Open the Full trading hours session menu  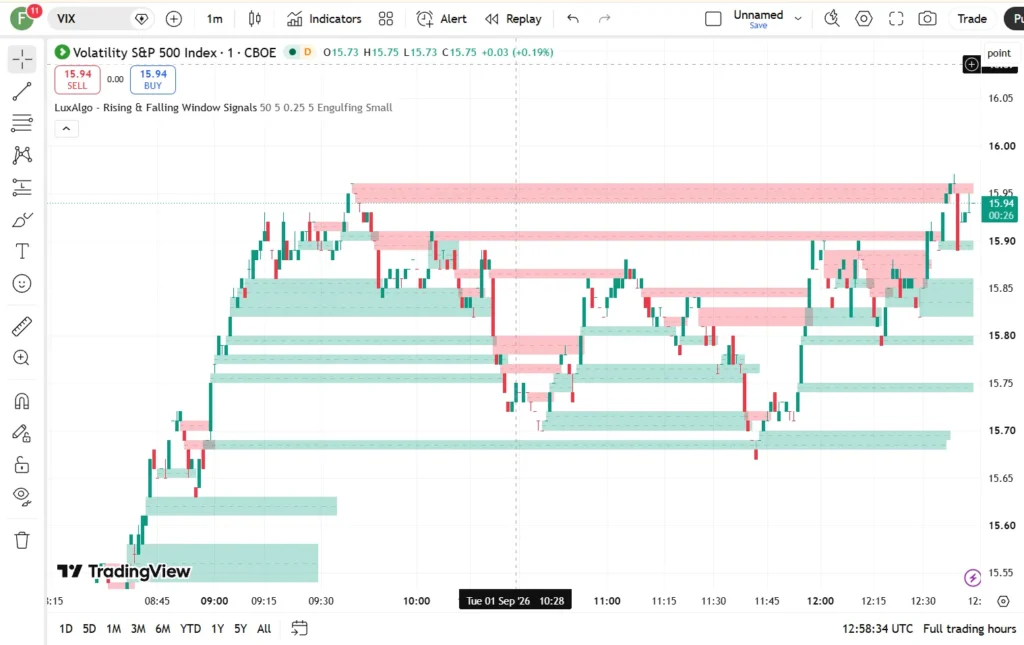[x=969, y=629]
